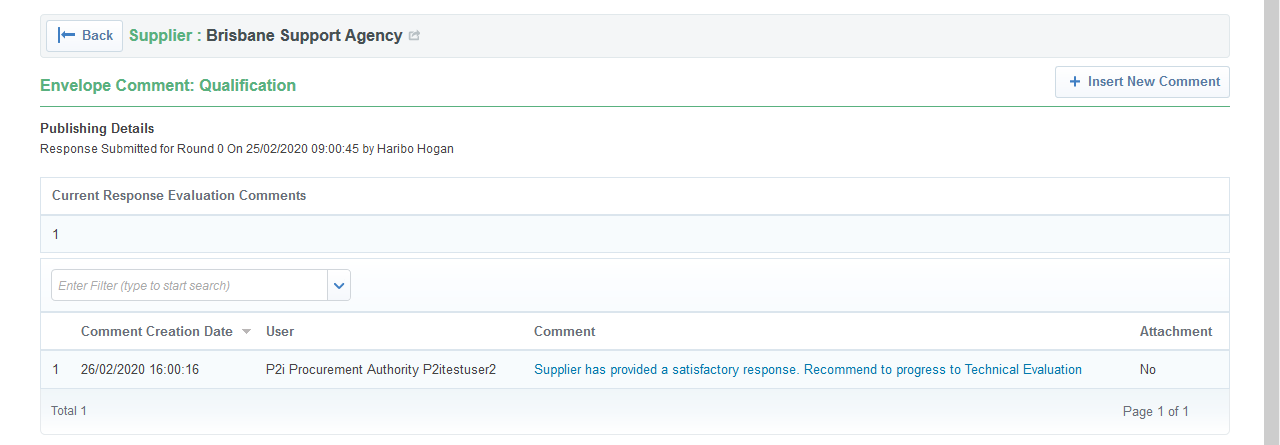This screenshot has height=445, width=1280.
Task: Click the P2i Procurement Authority user cell
Action: [x=380, y=370]
